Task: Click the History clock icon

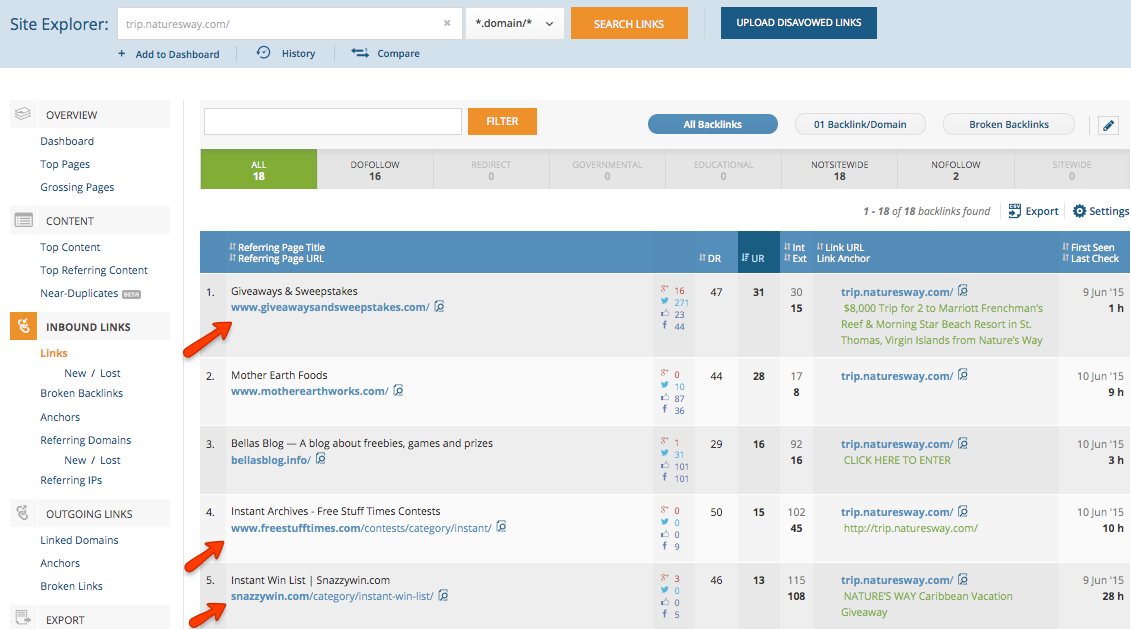Action: pyautogui.click(x=264, y=53)
